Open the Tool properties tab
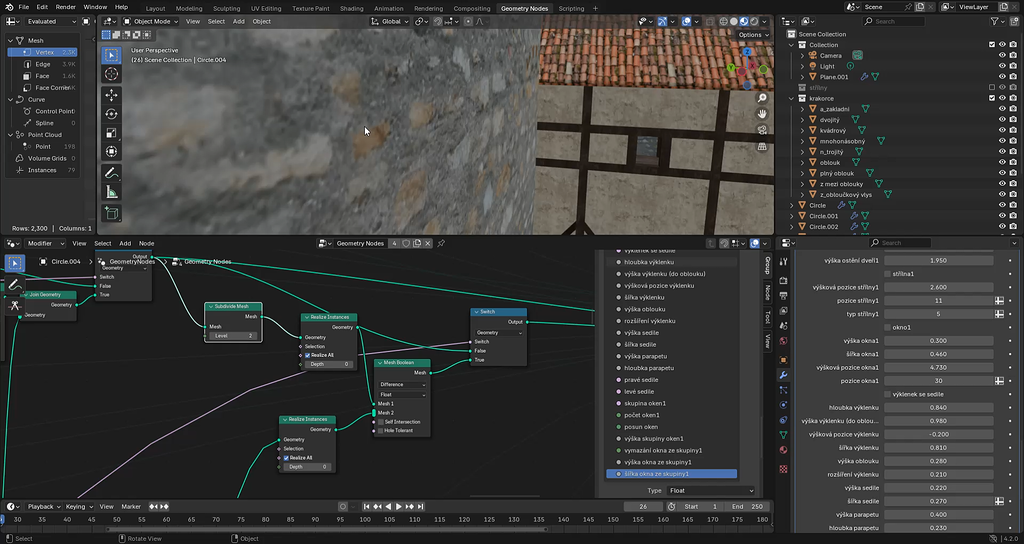The height and width of the screenshot is (544, 1024). [x=784, y=261]
